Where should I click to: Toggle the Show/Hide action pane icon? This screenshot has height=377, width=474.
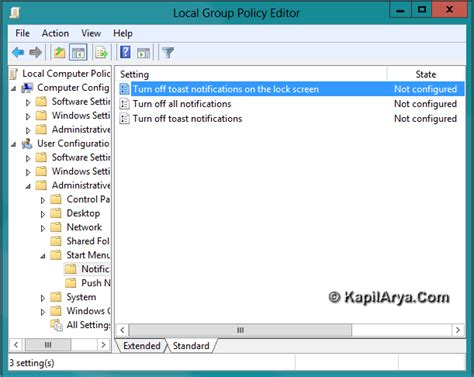[144, 53]
